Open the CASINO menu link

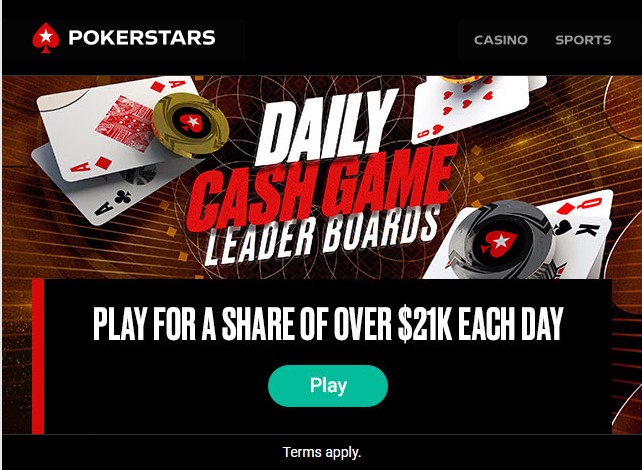(x=501, y=40)
